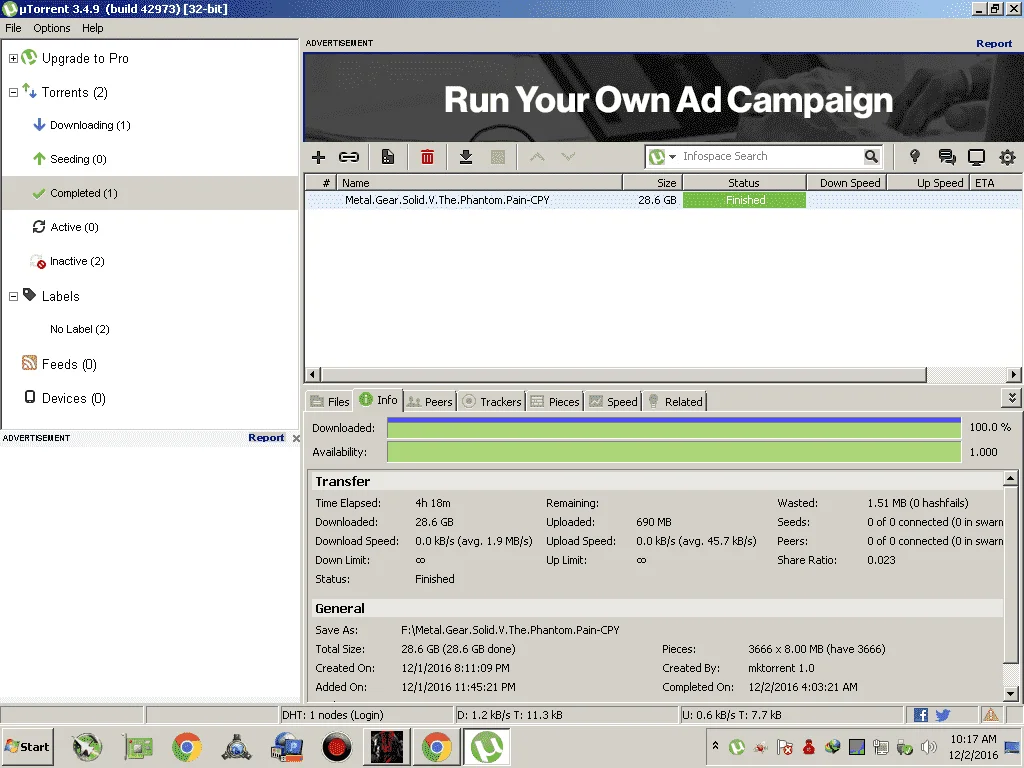
Task: Open the File menu
Action: 13,28
